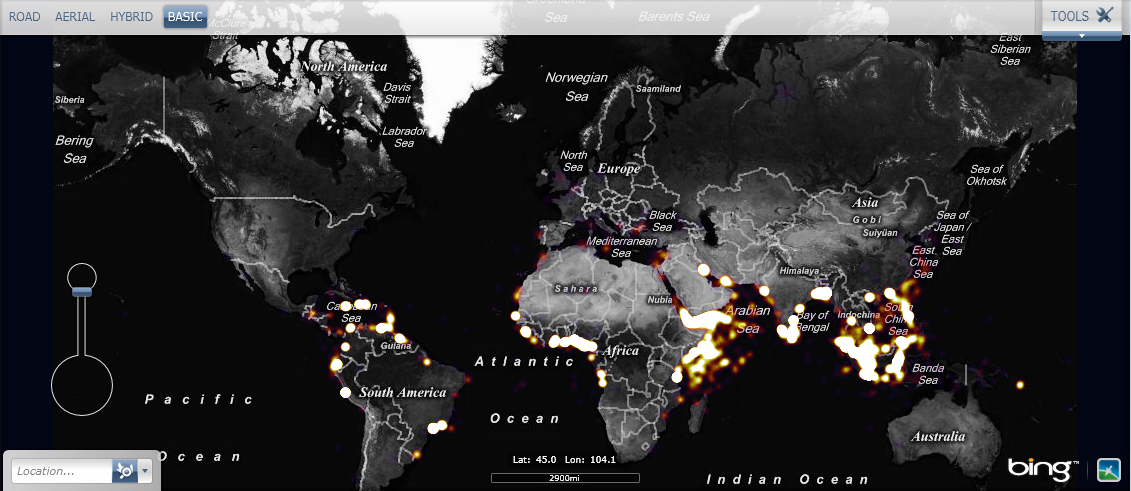Viewport: 1131px width, 491px height.
Task: Click the blue square icon beside Bing logo
Action: click(1109, 469)
